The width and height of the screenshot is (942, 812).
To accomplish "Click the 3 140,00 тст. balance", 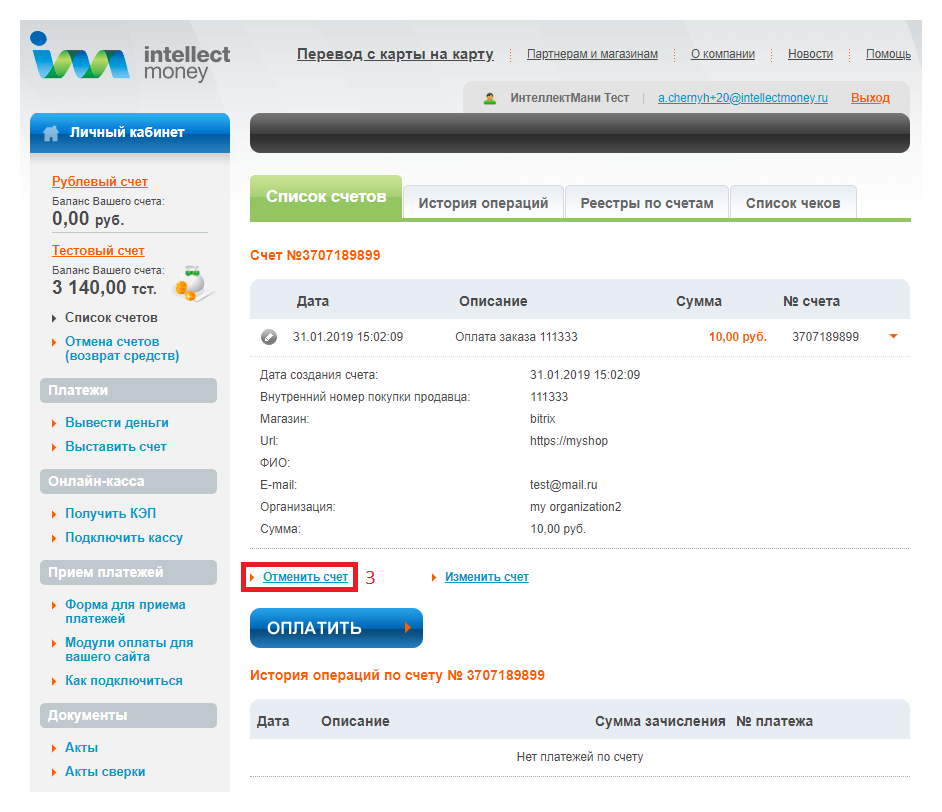I will (x=104, y=288).
